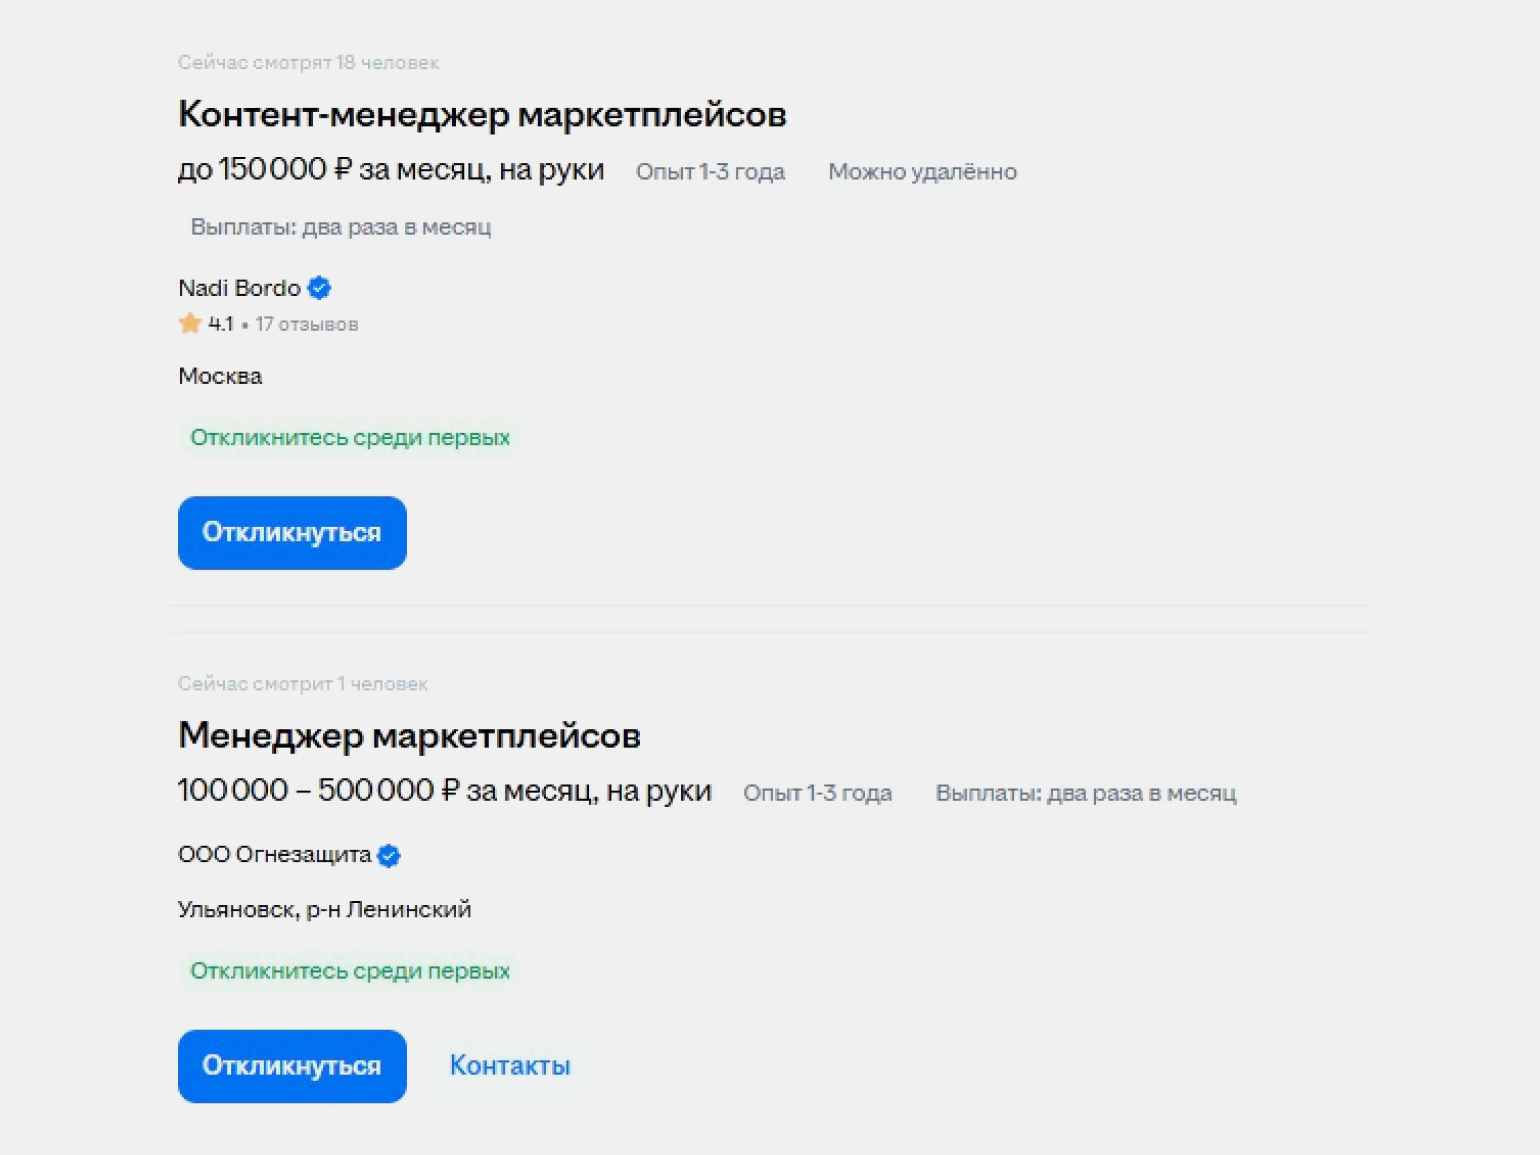This screenshot has width=1540, height=1155.
Task: Click the Выплаты tag on Менеджер маркетплейсов
Action: (1086, 793)
